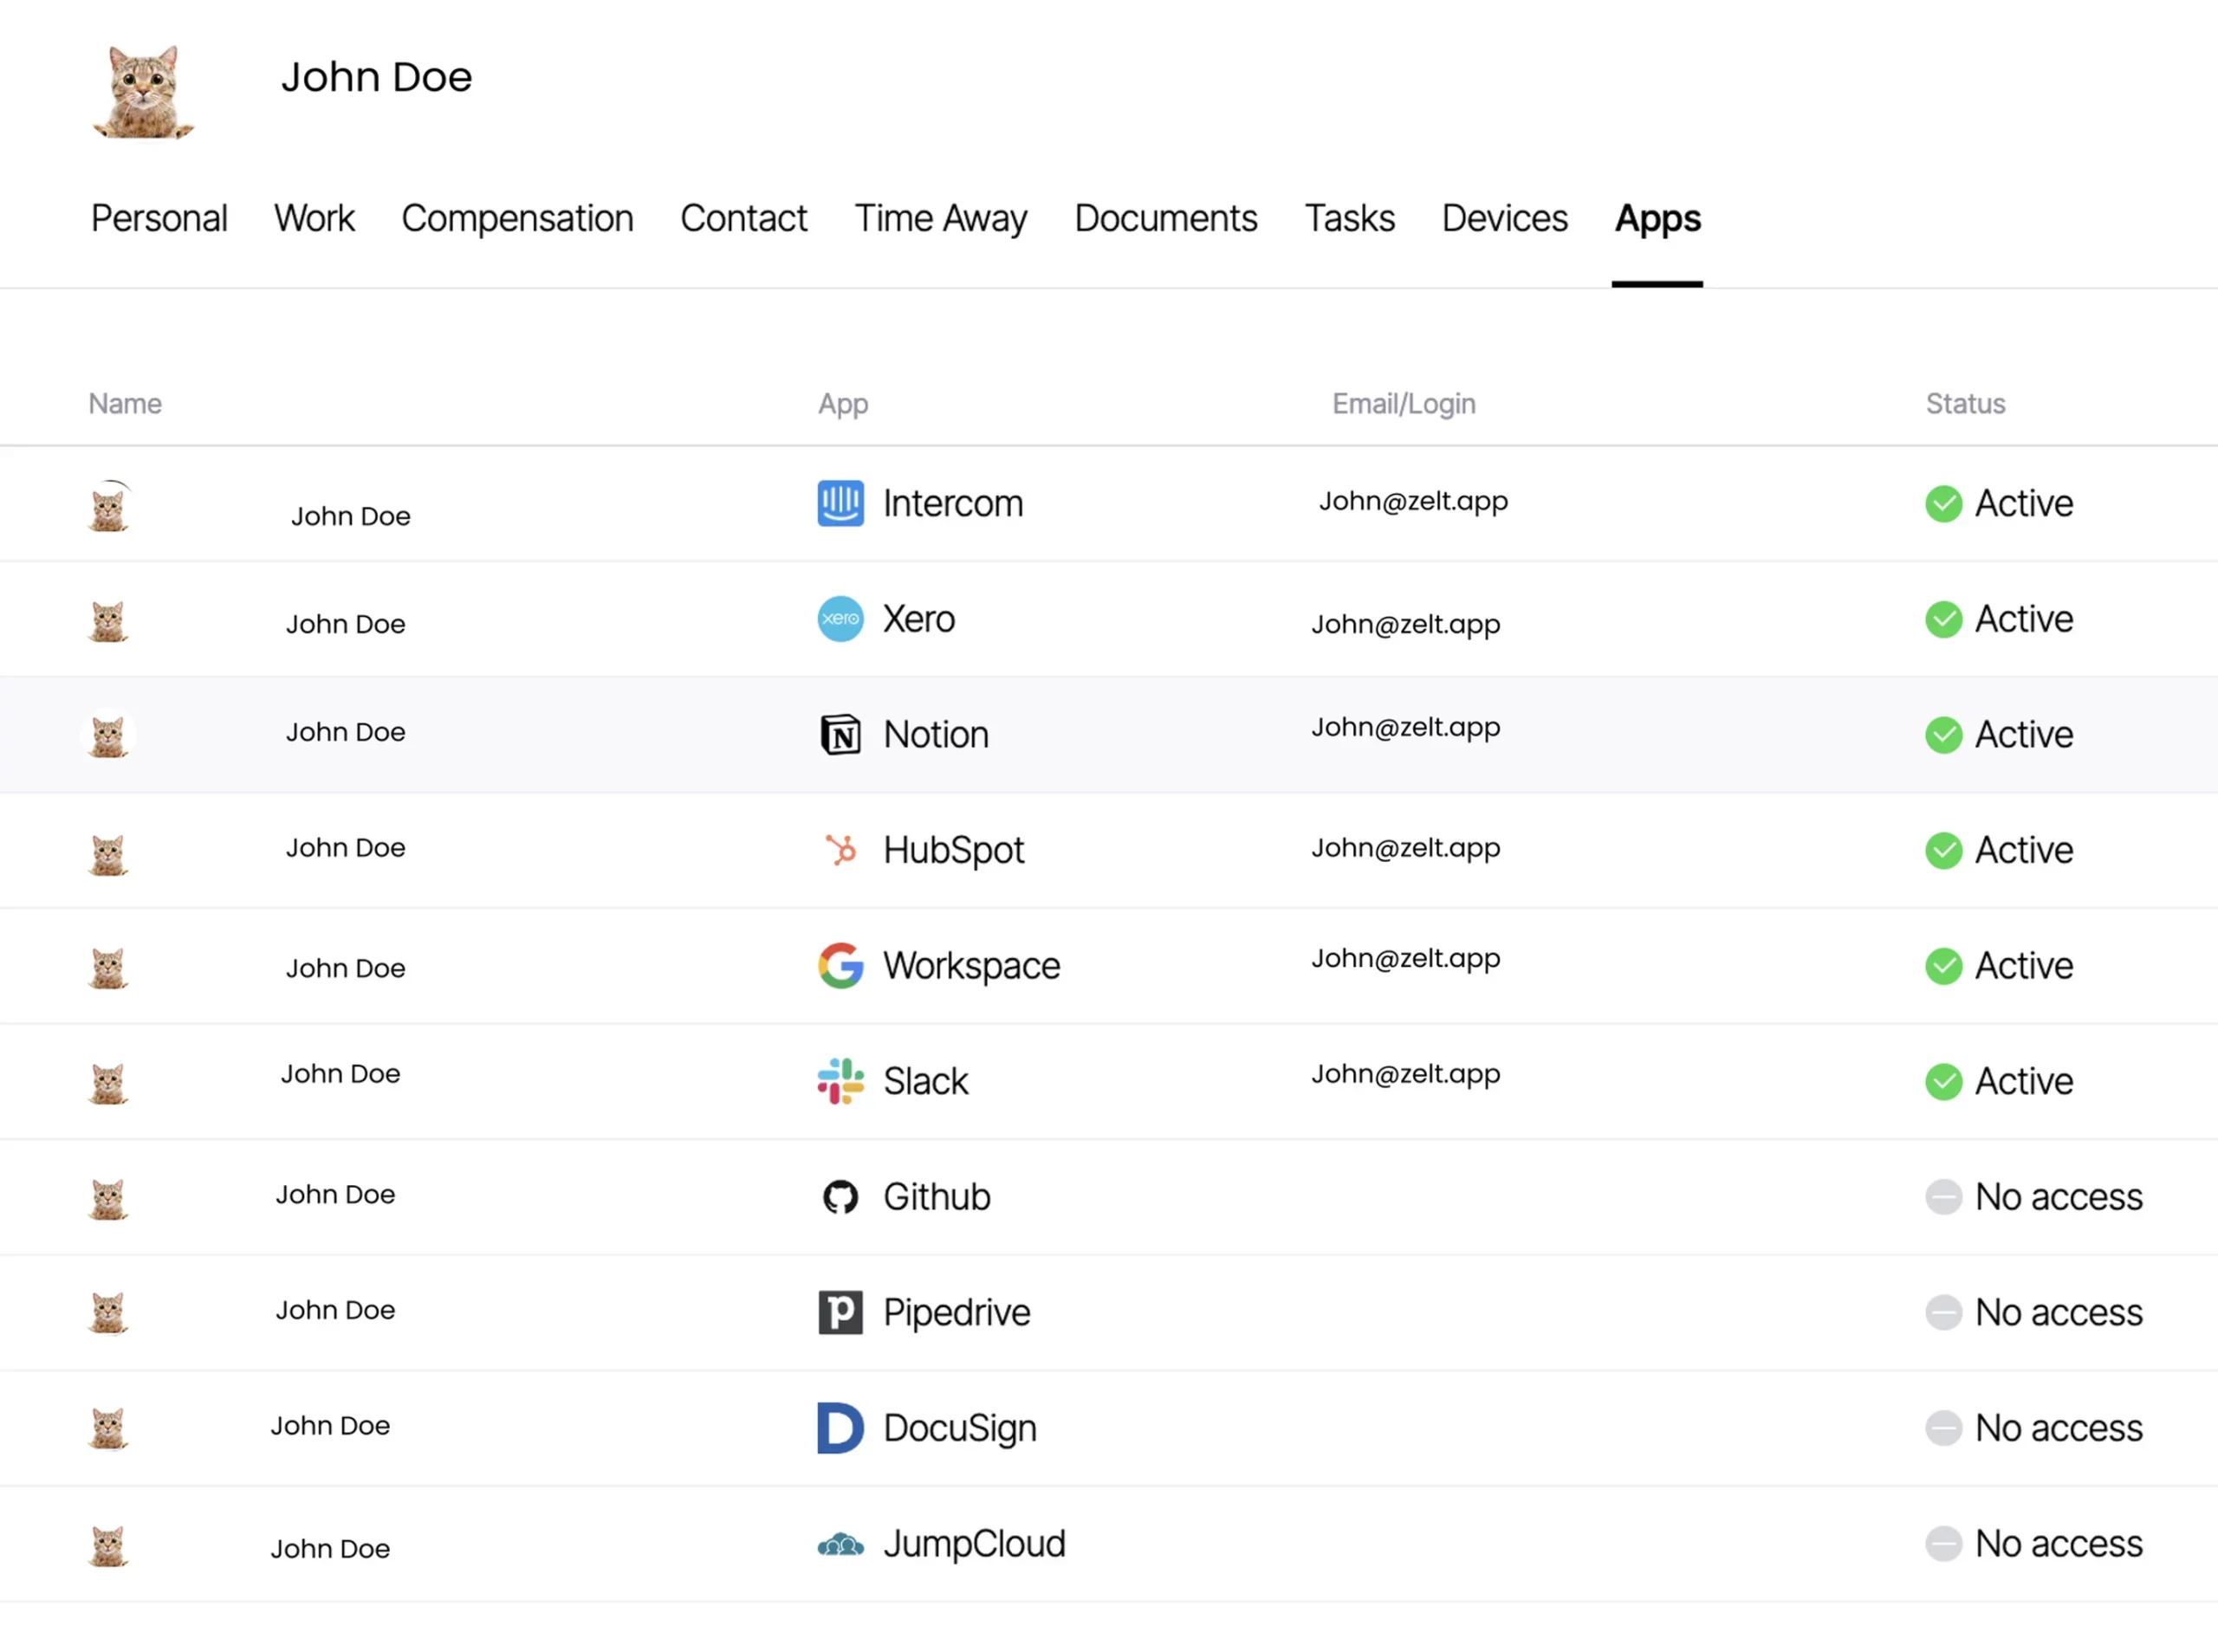This screenshot has height=1652, width=2218.
Task: Click the Xero app icon
Action: 840,619
